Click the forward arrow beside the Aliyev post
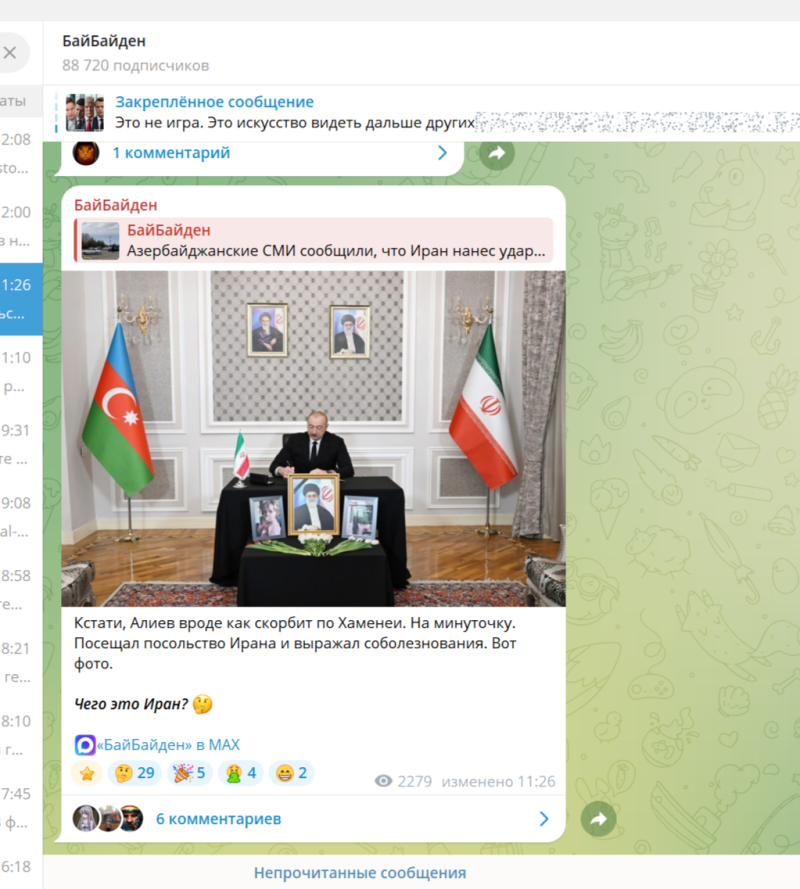This screenshot has width=800, height=889. [598, 819]
